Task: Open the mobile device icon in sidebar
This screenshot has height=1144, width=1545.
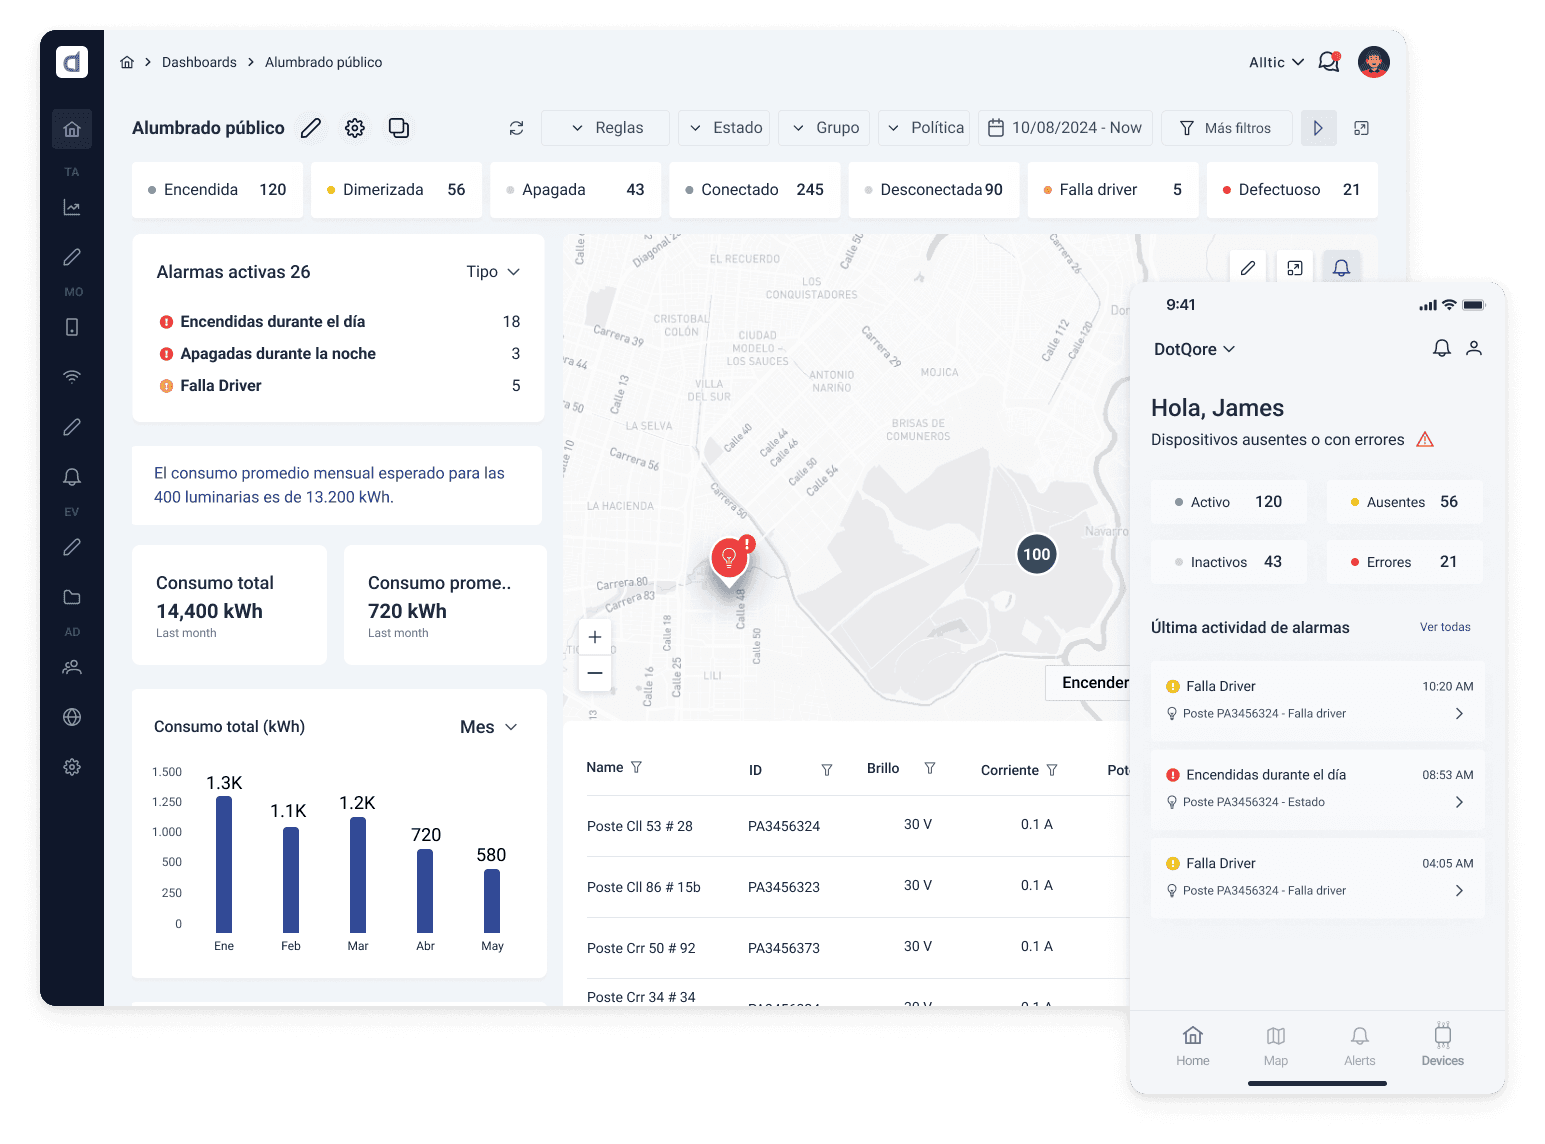Action: [x=72, y=327]
